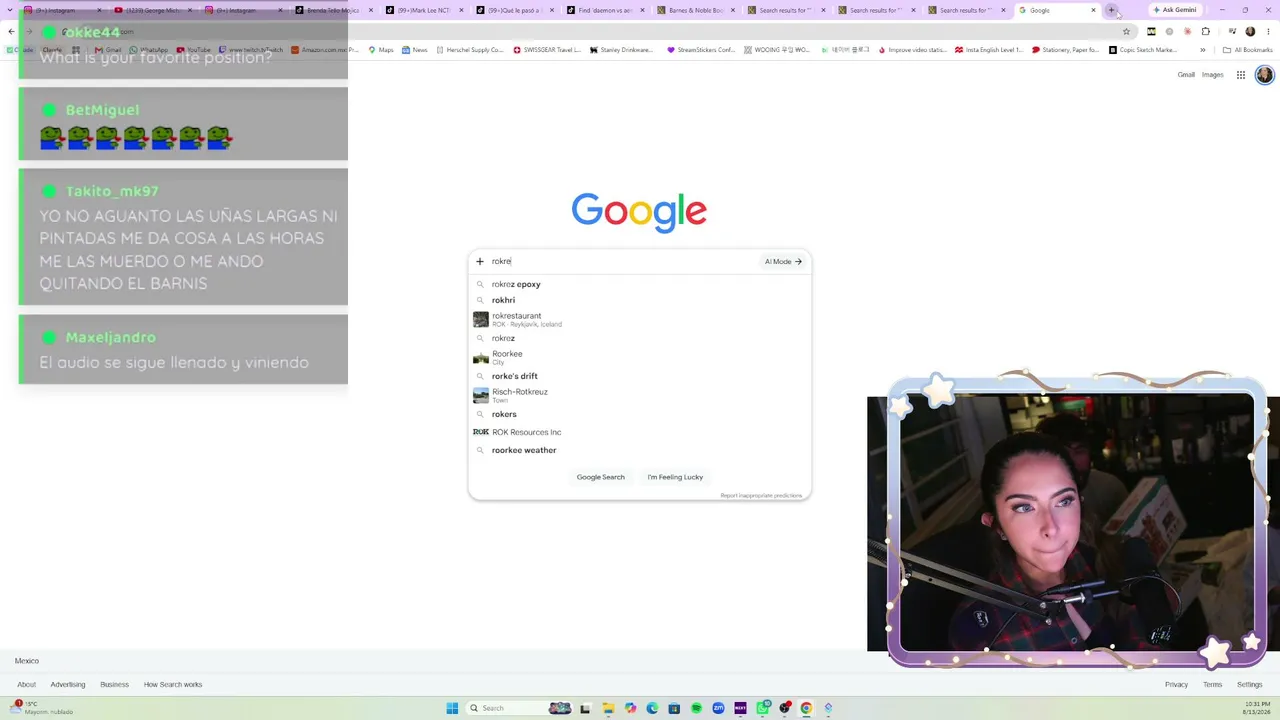Click the plus icon in the search box
1280x720 pixels.
tap(480, 261)
